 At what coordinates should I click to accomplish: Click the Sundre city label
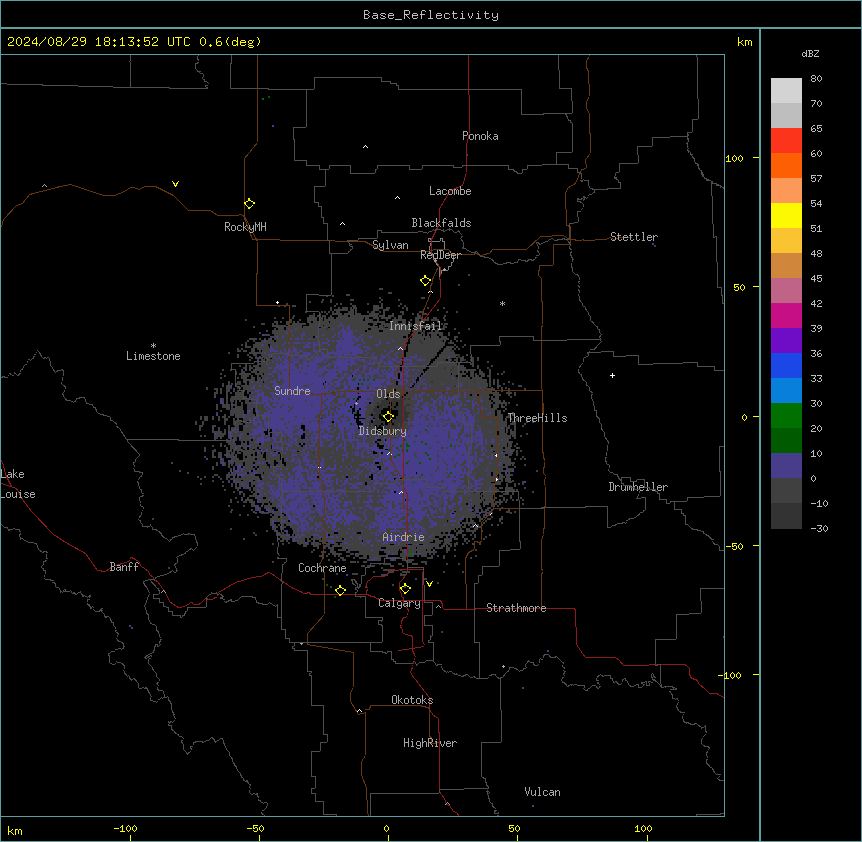click(292, 391)
